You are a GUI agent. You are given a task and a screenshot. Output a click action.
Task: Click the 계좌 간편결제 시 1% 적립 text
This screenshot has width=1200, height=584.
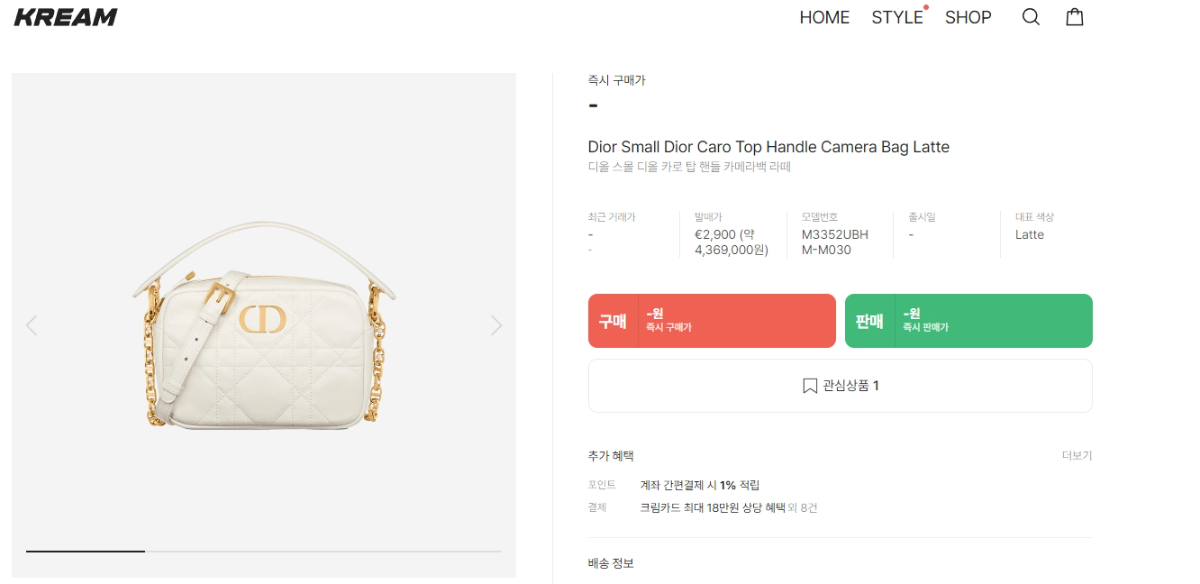point(700,485)
